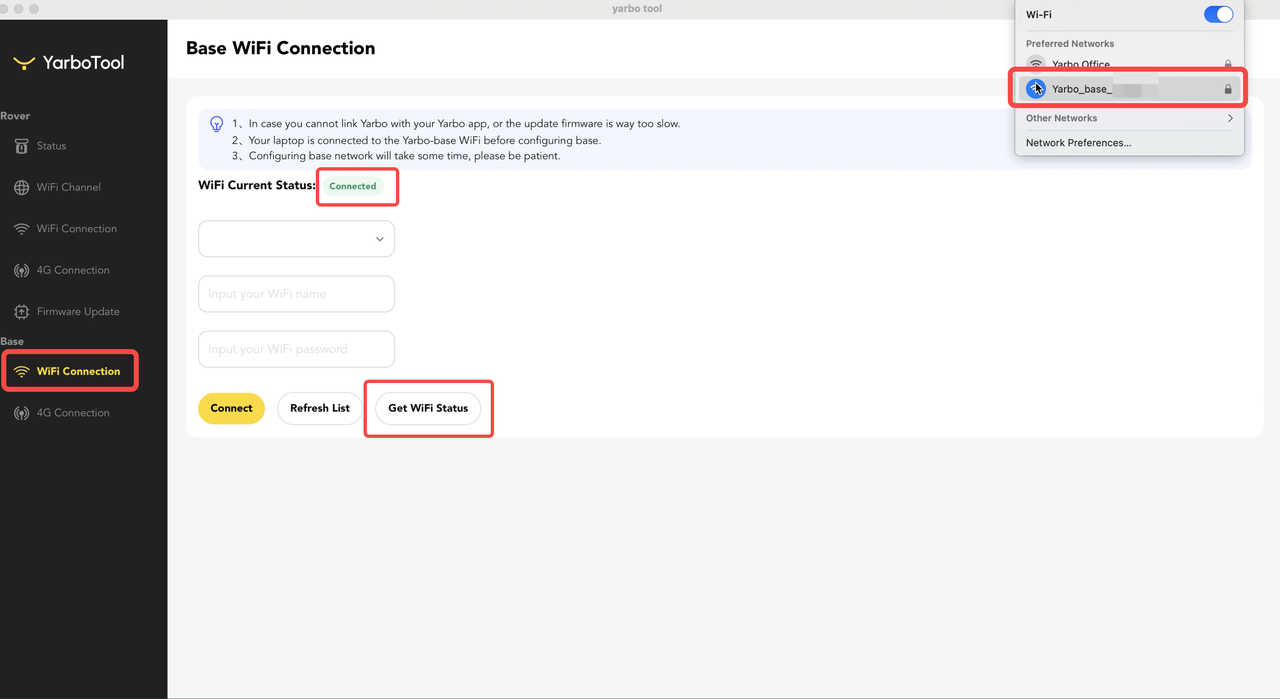
Task: Click the Rover 4G Connection antenna icon
Action: tap(21, 270)
